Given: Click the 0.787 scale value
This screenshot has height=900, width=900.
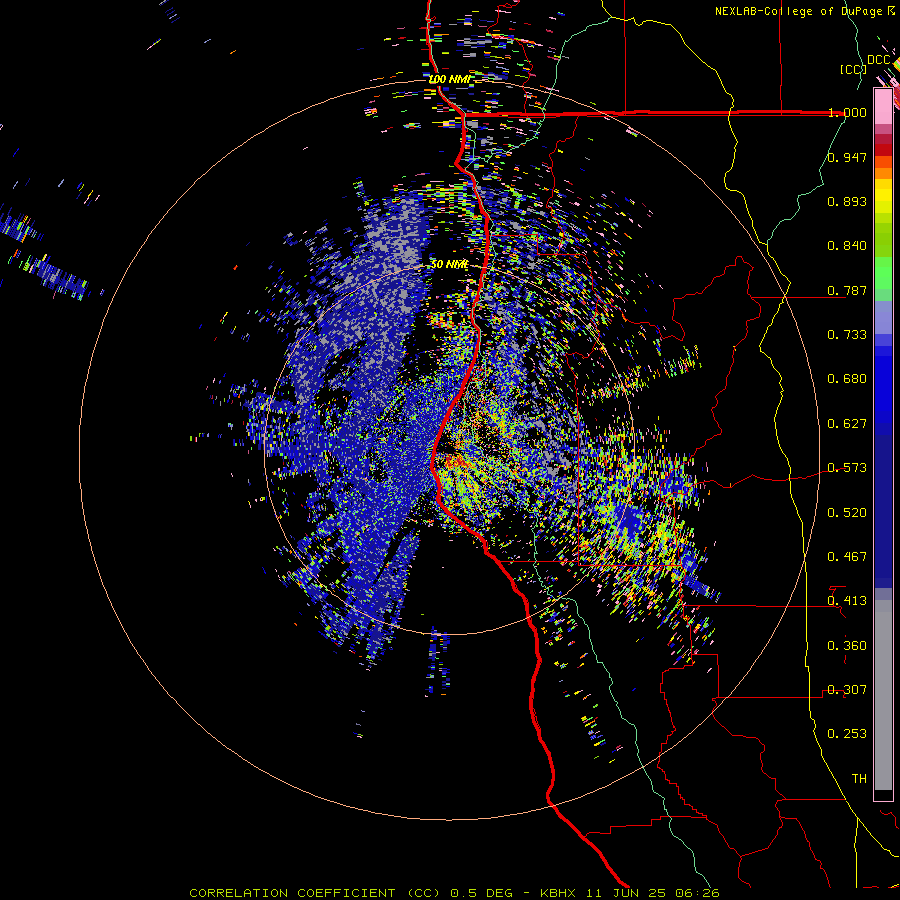Looking at the screenshot, I should coord(847,290).
